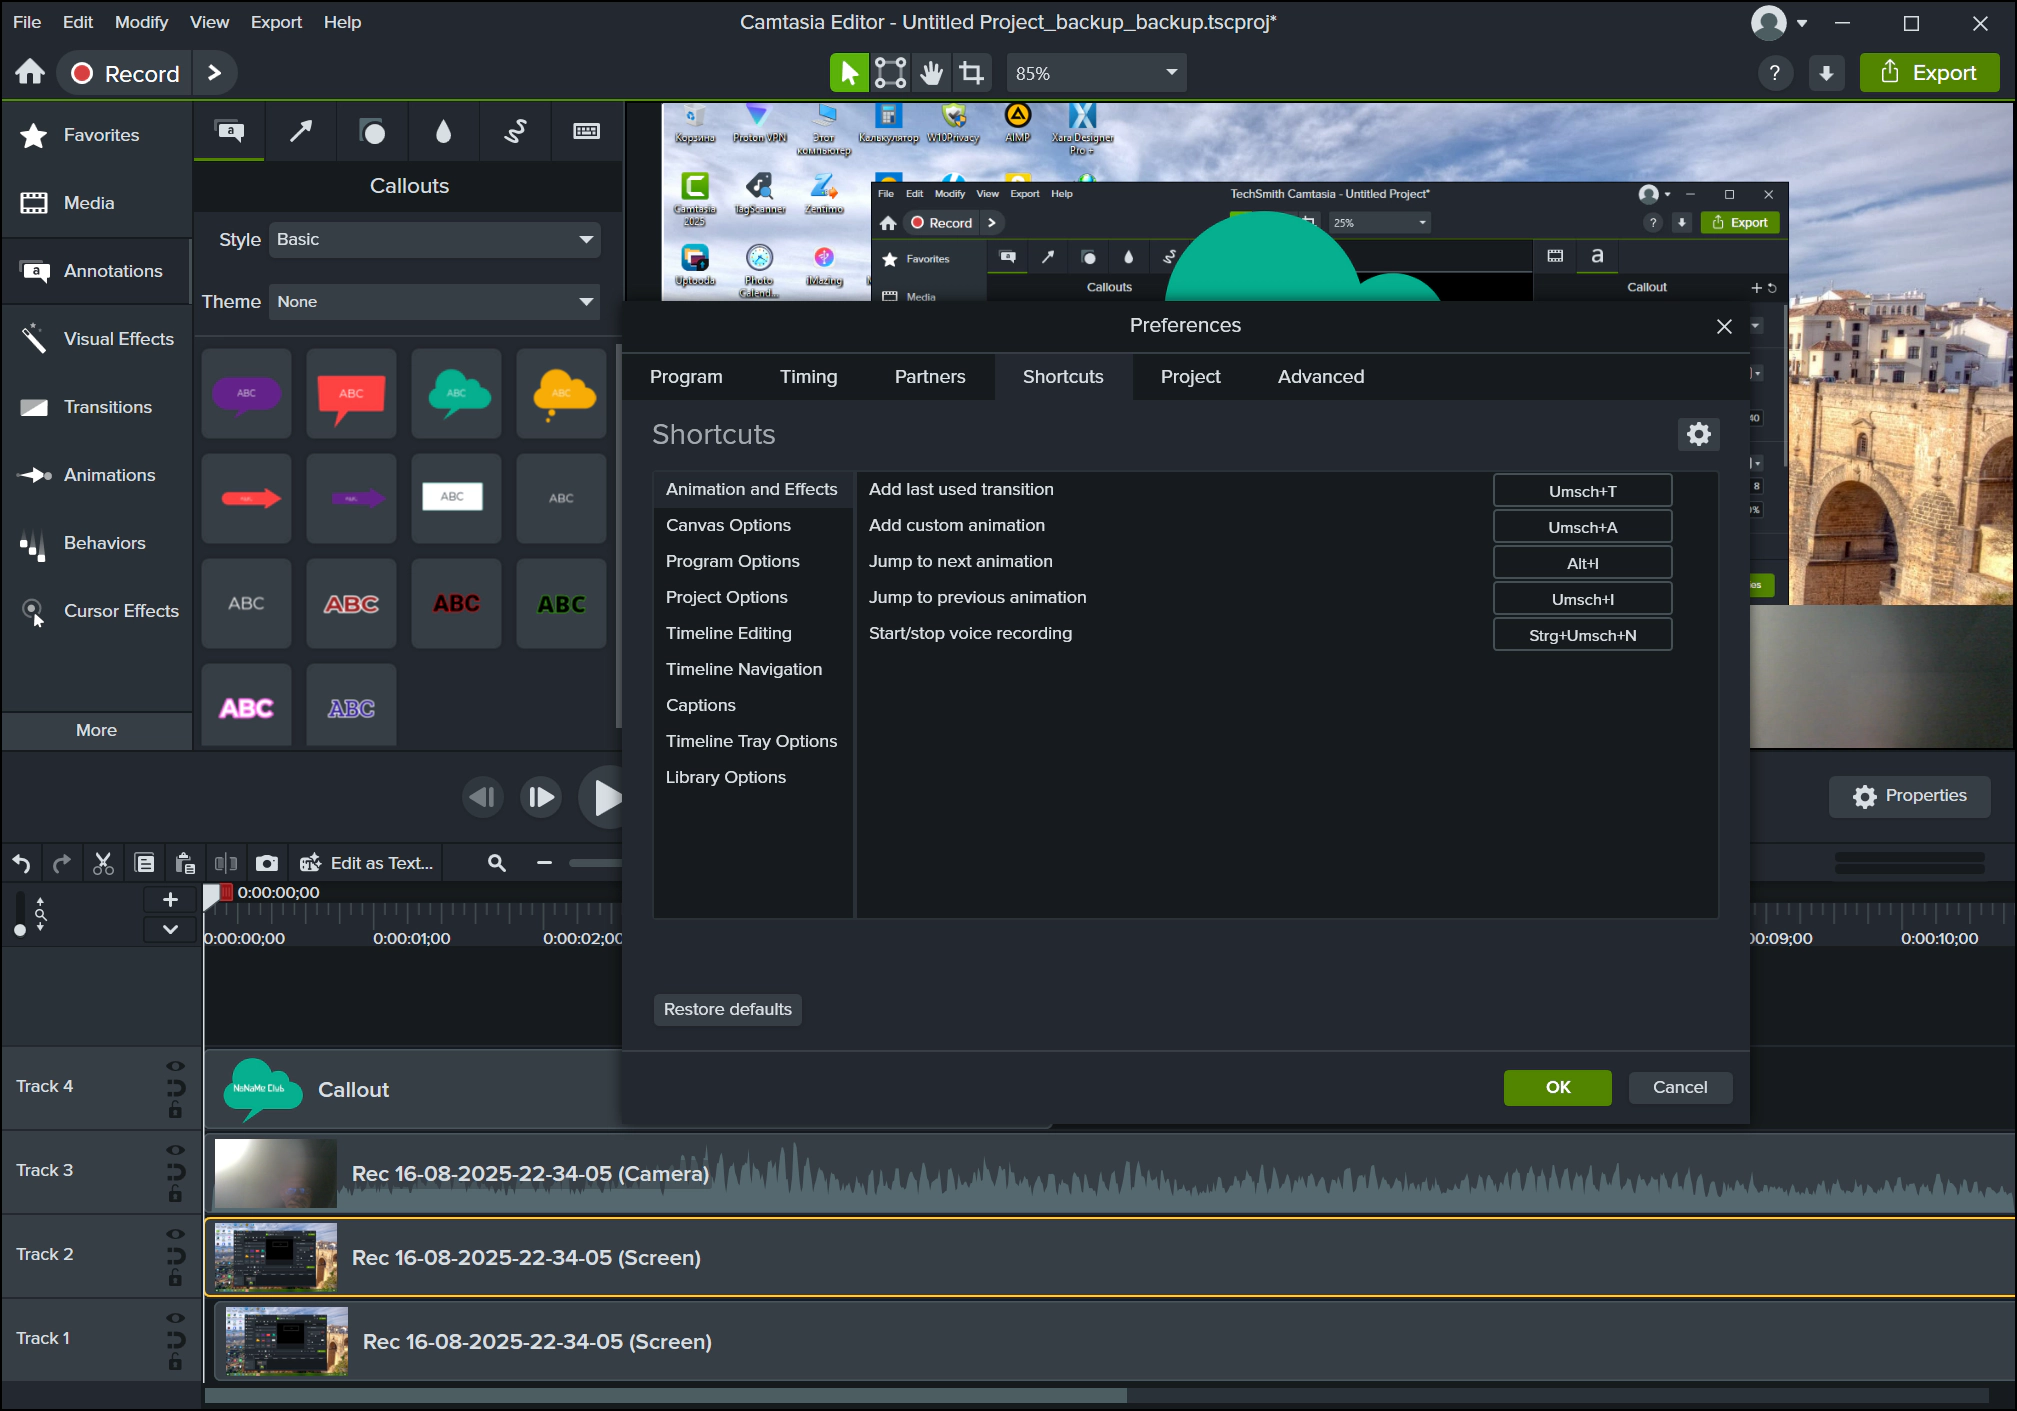Open the Style dropdown showing Basic

[x=434, y=240]
